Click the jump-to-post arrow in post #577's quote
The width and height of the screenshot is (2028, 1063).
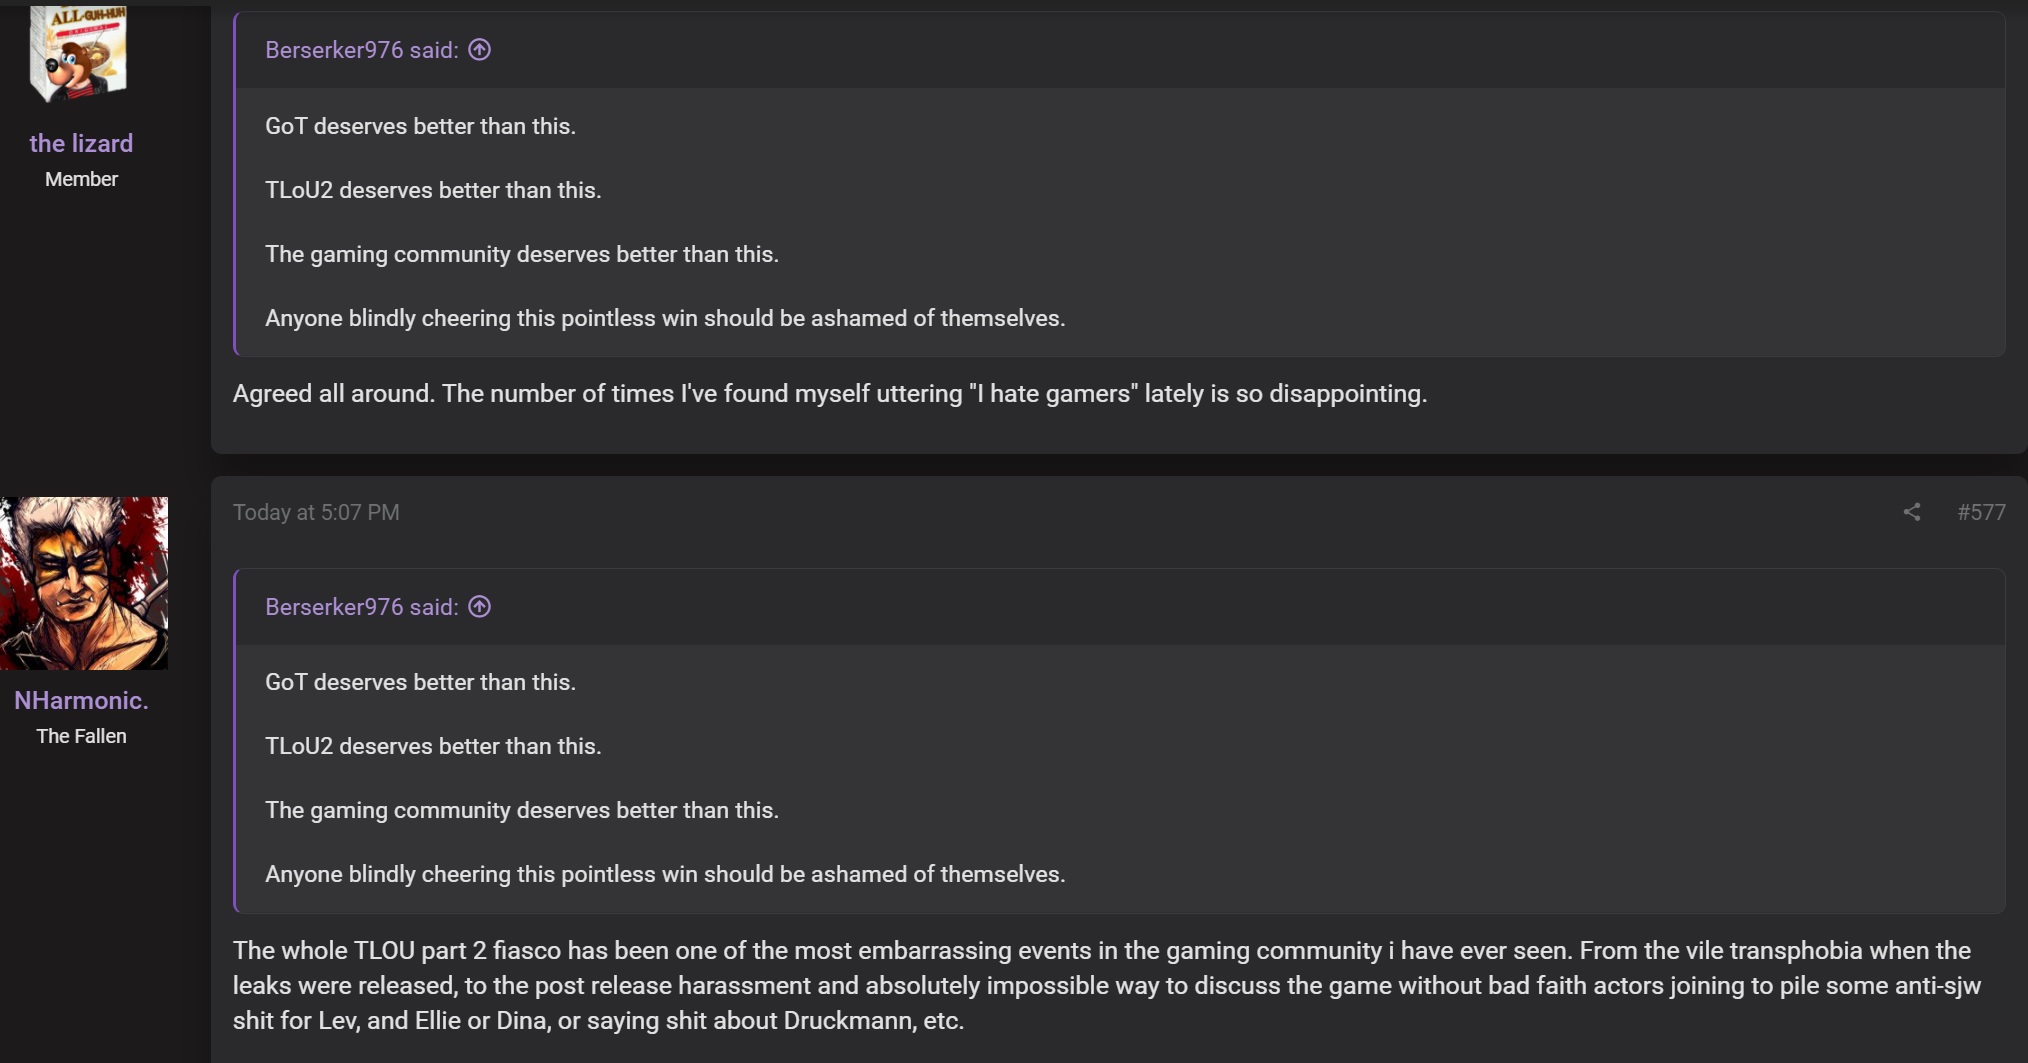[480, 607]
